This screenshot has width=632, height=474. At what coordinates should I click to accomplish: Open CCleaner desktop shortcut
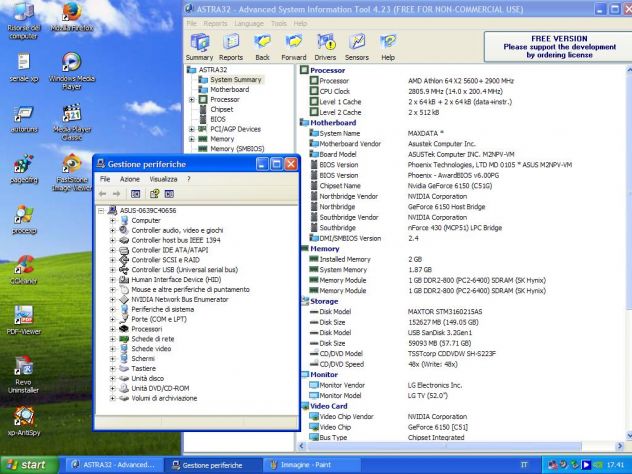click(x=24, y=270)
